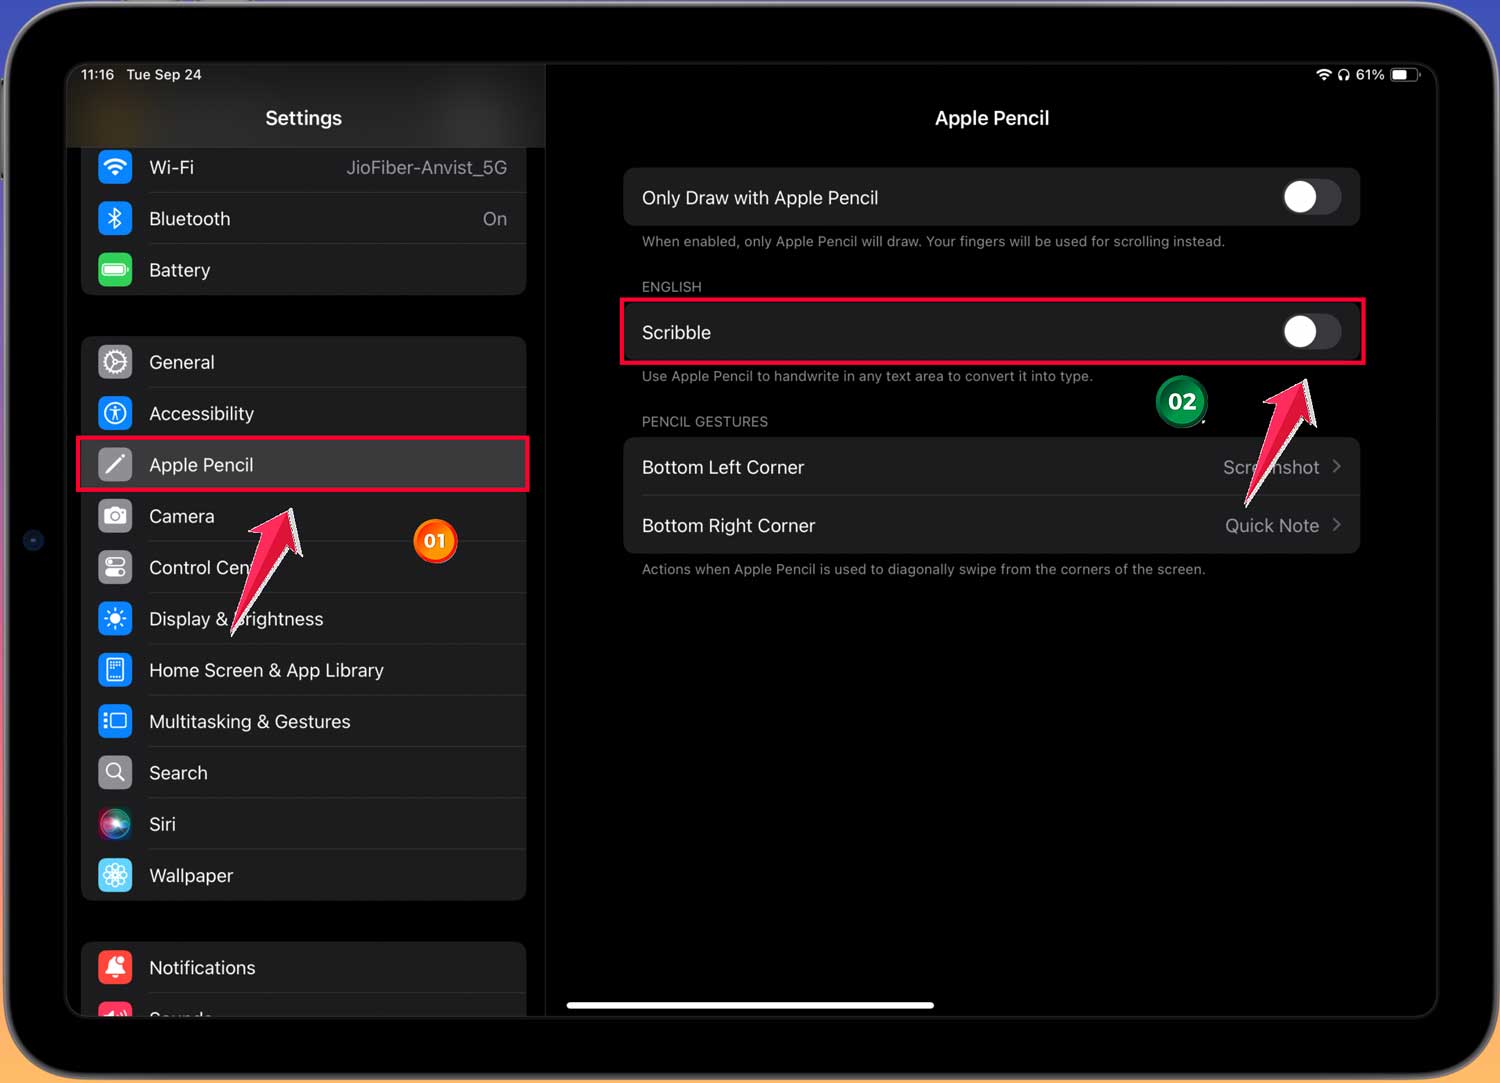Enable the Only Draw with Apple Pencil switch
Screen dimensions: 1500x1083
(1311, 197)
